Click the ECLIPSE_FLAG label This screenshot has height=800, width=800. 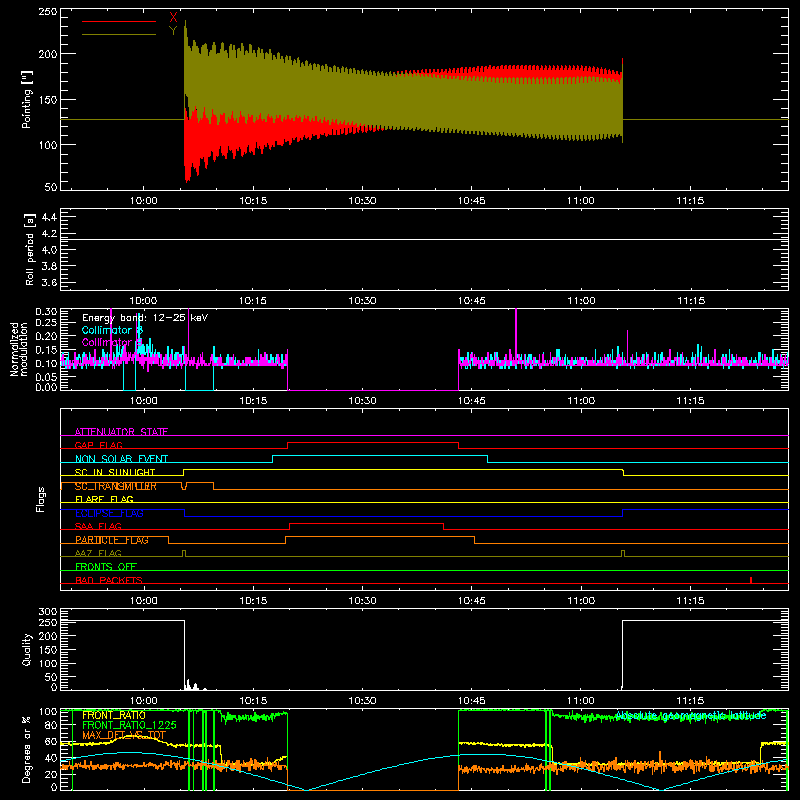[x=109, y=513]
